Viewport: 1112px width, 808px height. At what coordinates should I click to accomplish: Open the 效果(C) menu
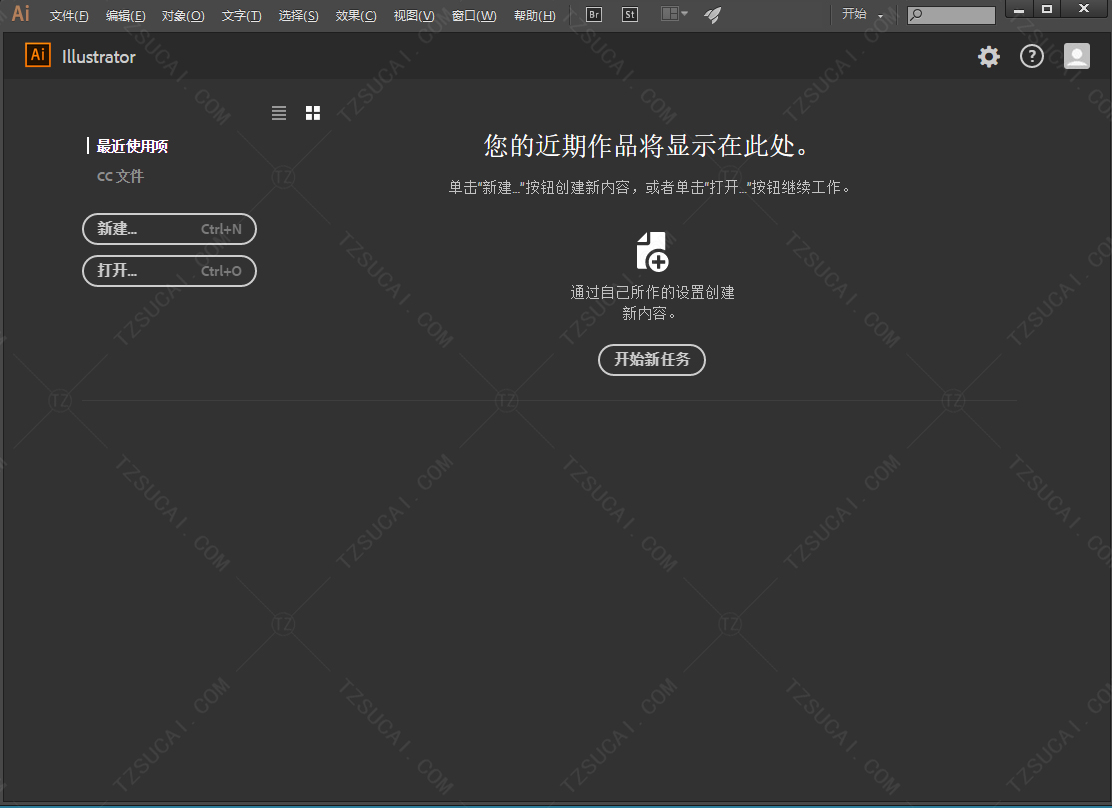point(356,16)
